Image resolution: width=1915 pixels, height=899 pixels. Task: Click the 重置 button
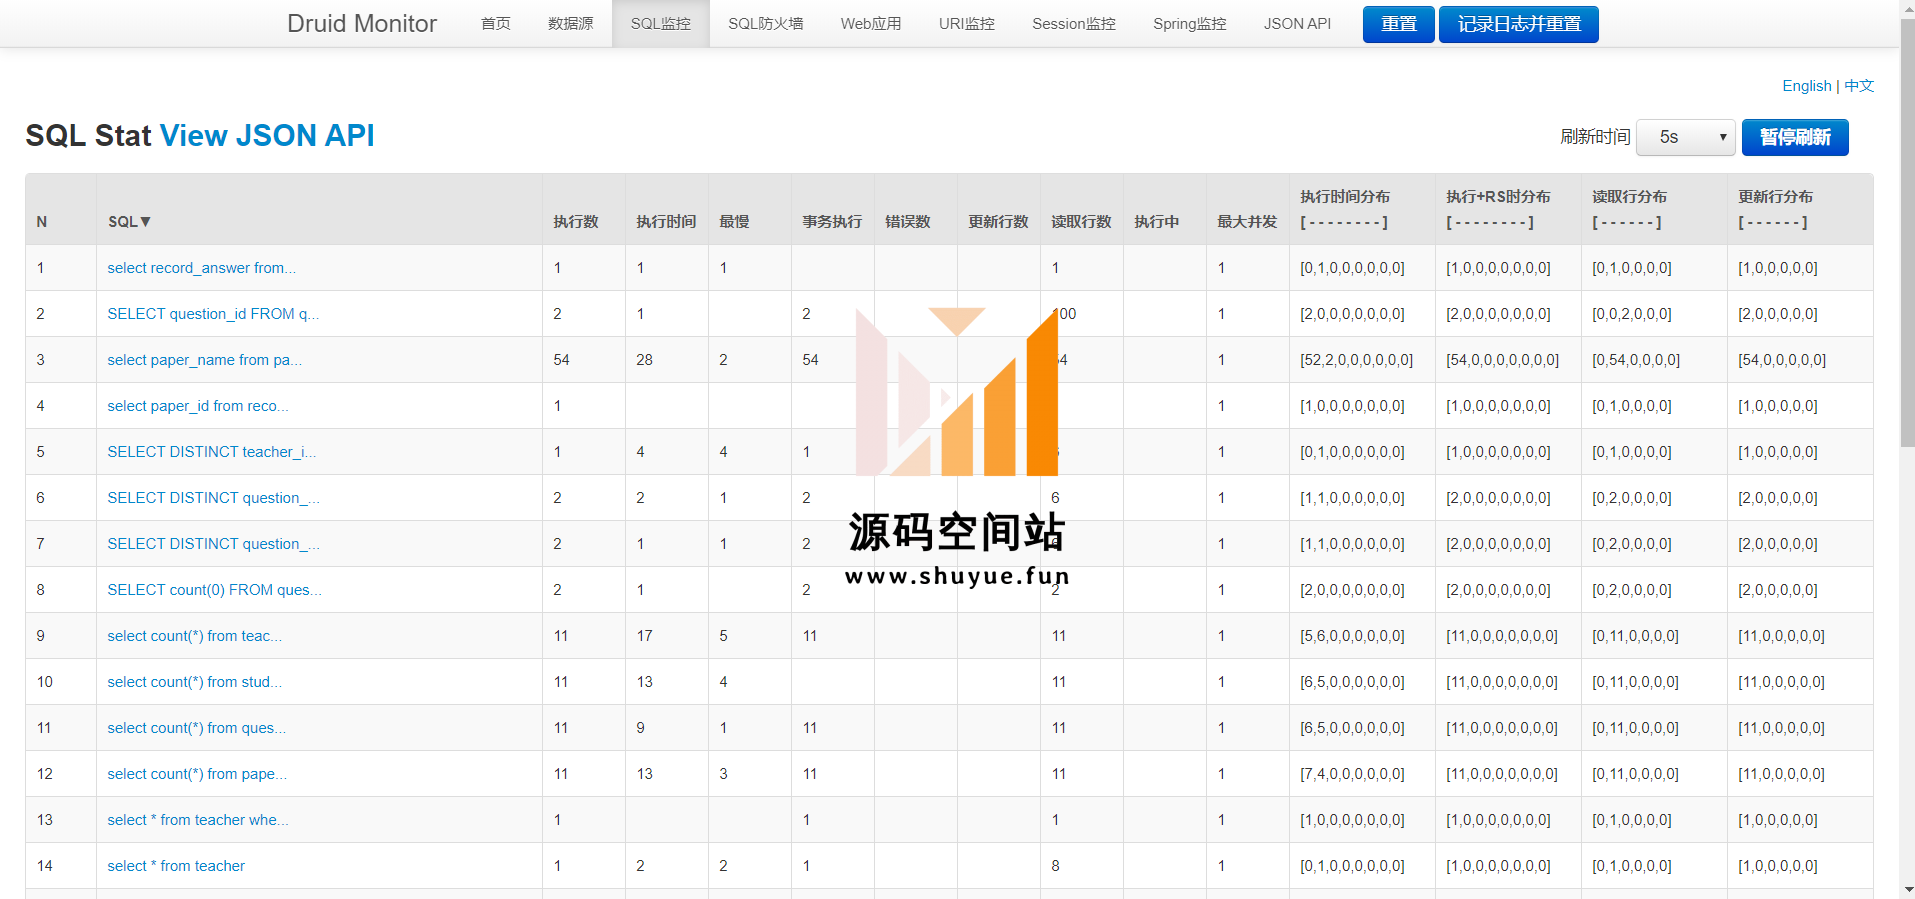(1399, 24)
